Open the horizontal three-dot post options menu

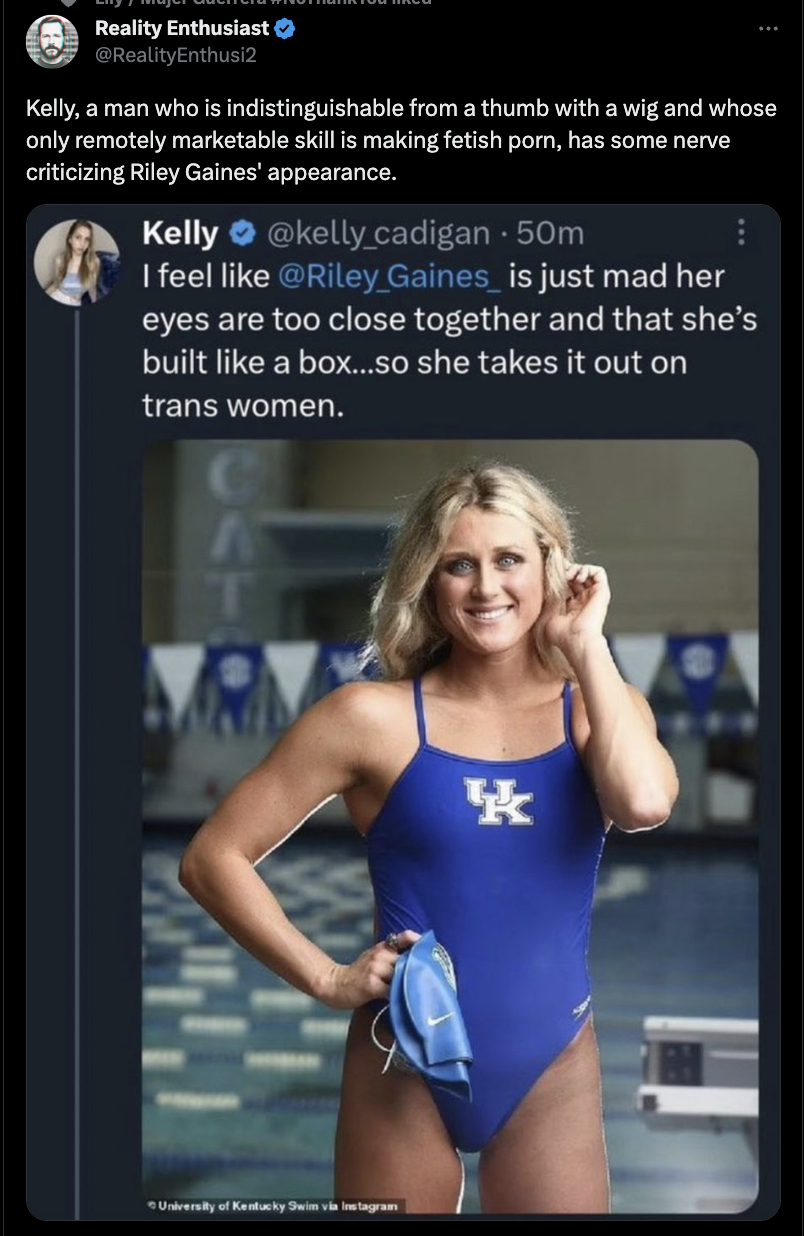(x=767, y=29)
